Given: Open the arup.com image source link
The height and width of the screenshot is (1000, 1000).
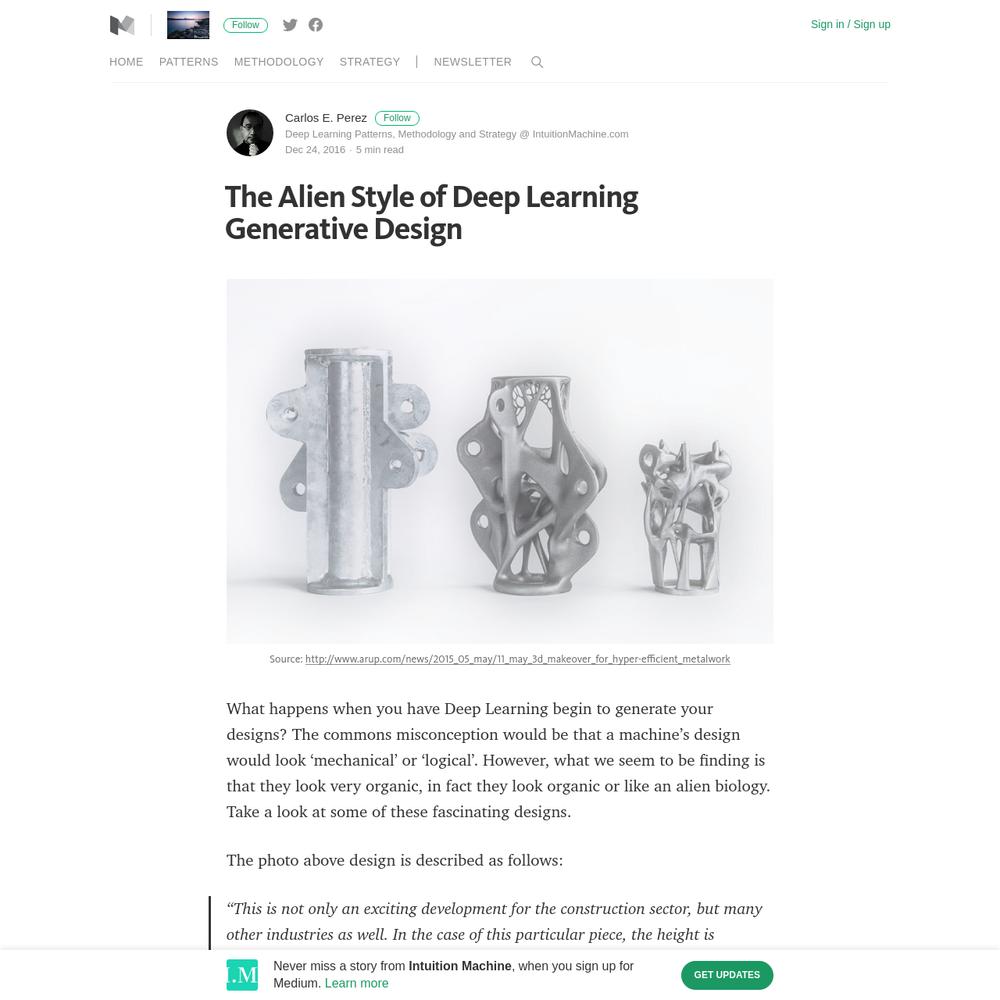Looking at the screenshot, I should click(x=517, y=659).
